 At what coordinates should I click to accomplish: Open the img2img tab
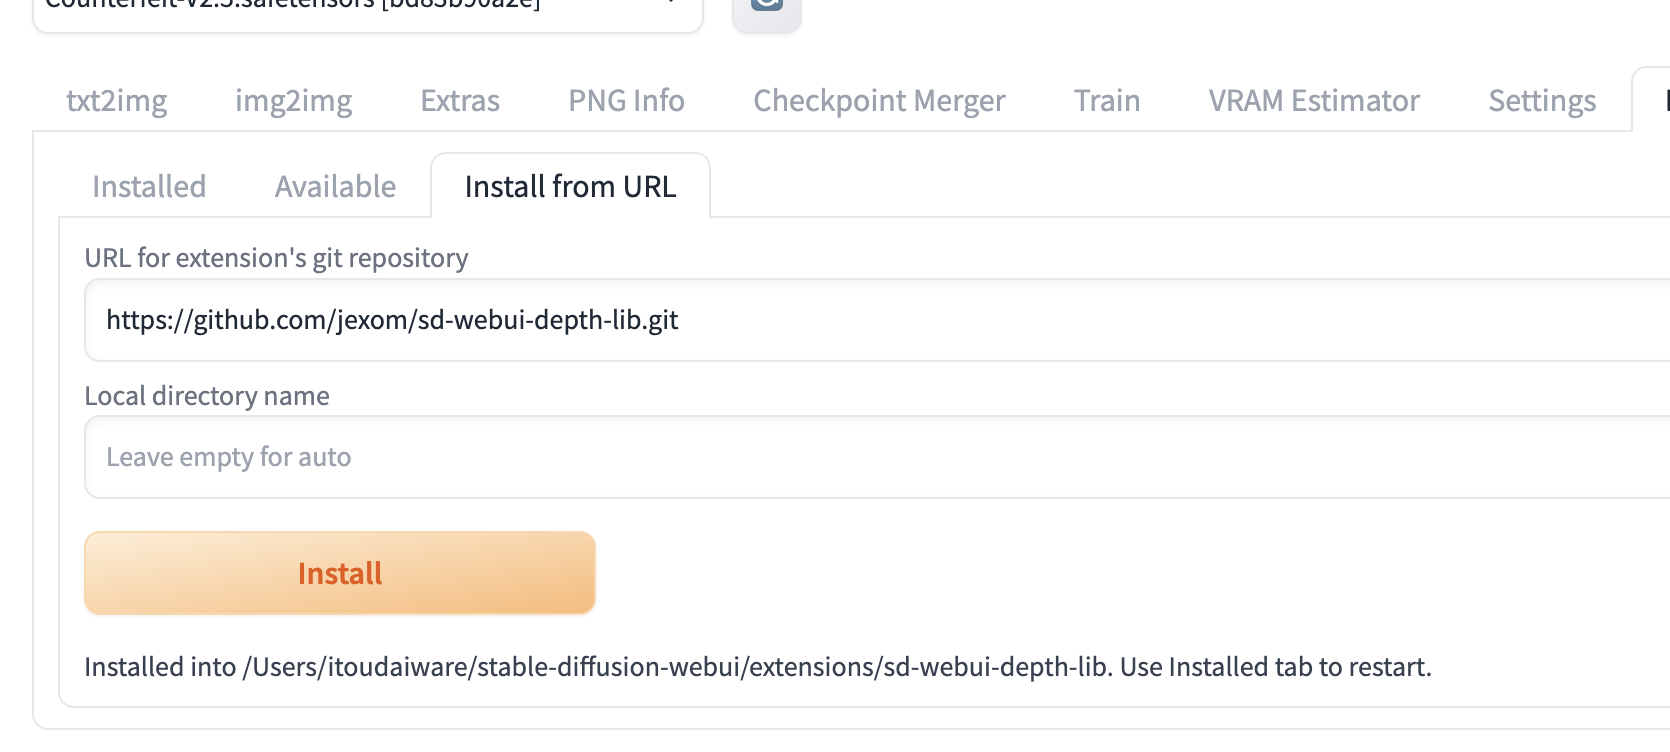click(293, 101)
